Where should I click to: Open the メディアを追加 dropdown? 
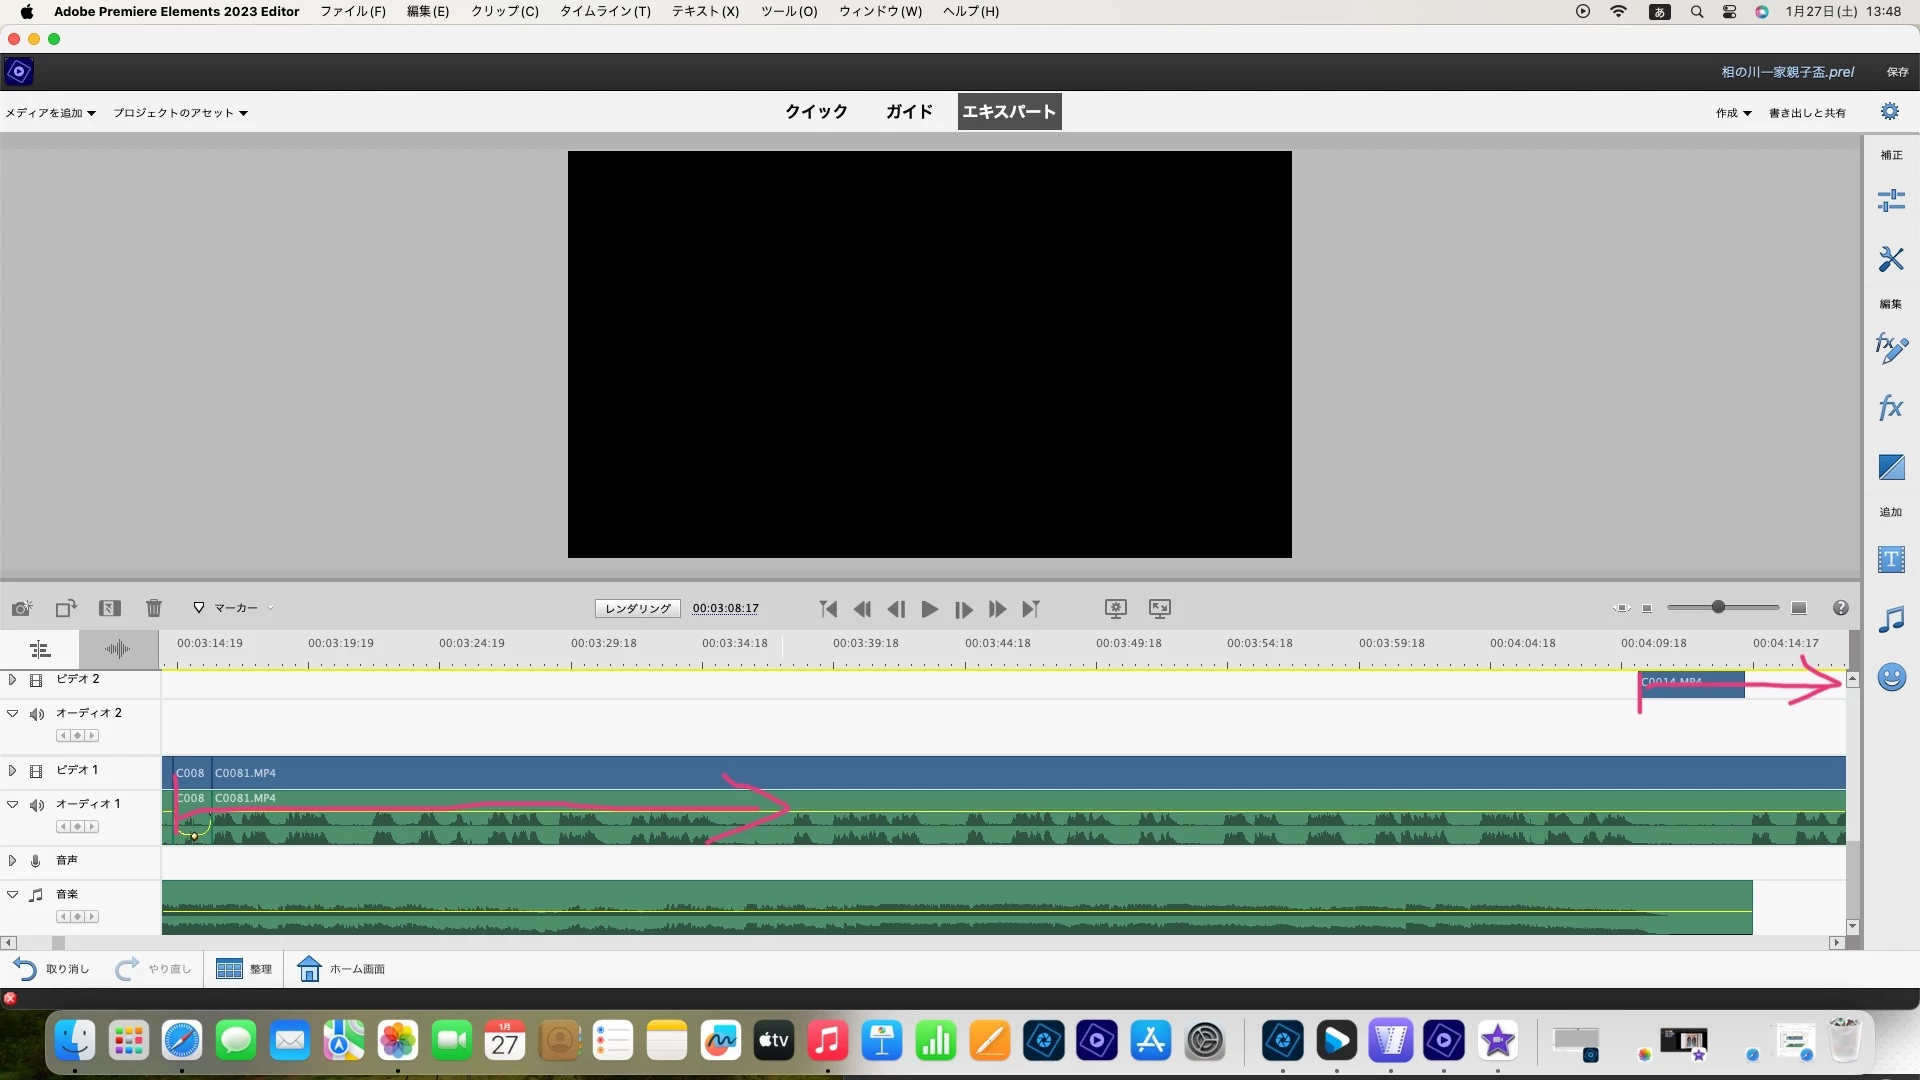pyautogui.click(x=50, y=113)
